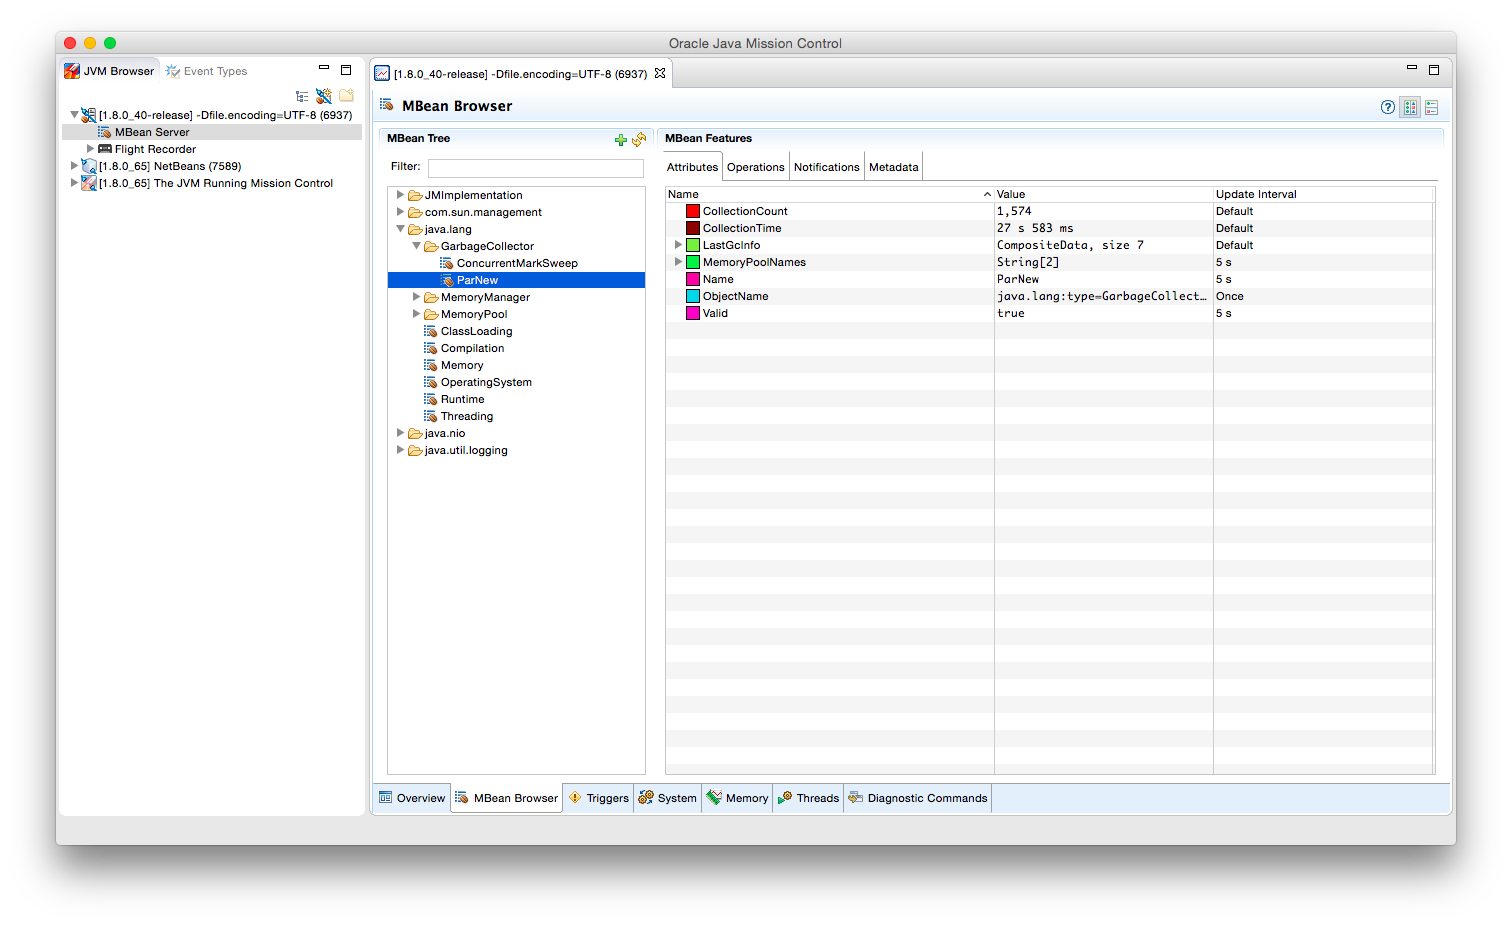Viewport: 1512px width, 925px height.
Task: Refresh the MBean Tree with the yellow arrows icon
Action: click(x=639, y=140)
